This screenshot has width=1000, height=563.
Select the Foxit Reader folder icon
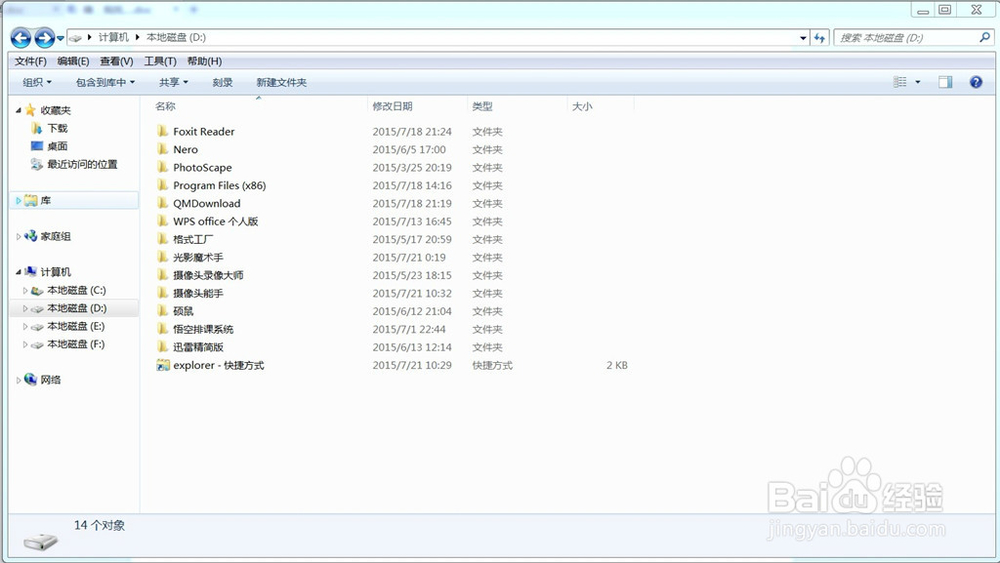tap(163, 131)
